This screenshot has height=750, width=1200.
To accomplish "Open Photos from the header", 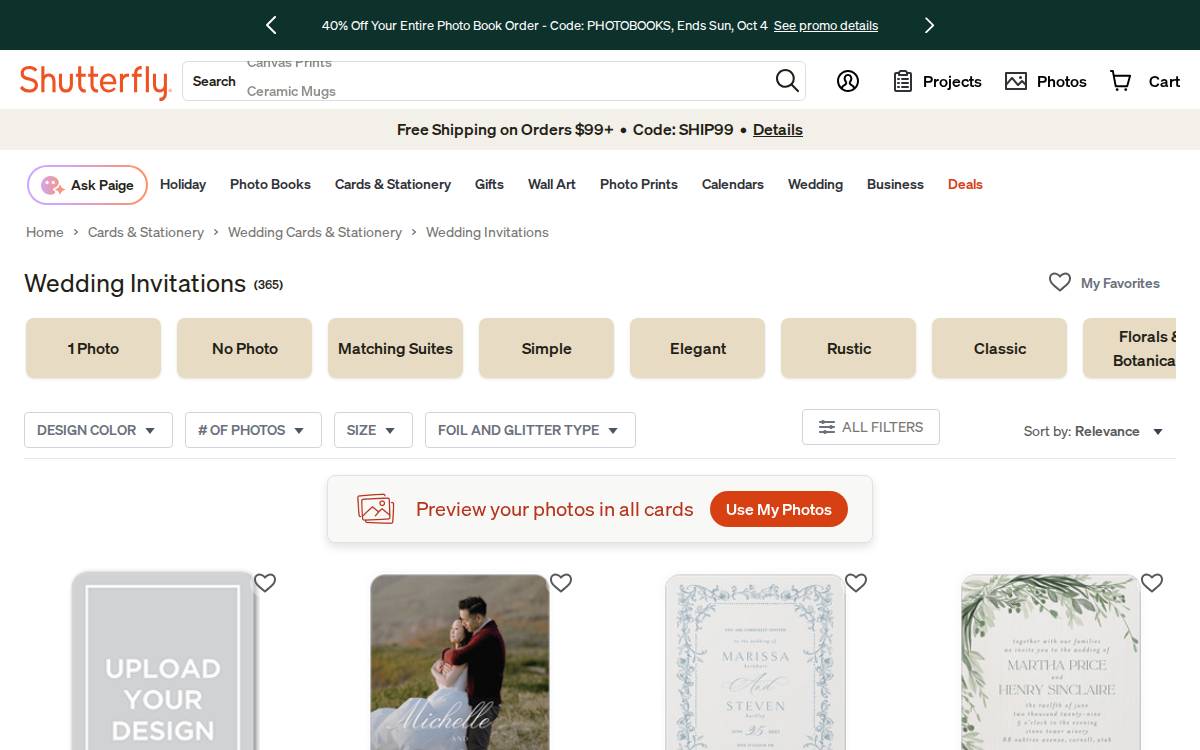I will pyautogui.click(x=1046, y=81).
